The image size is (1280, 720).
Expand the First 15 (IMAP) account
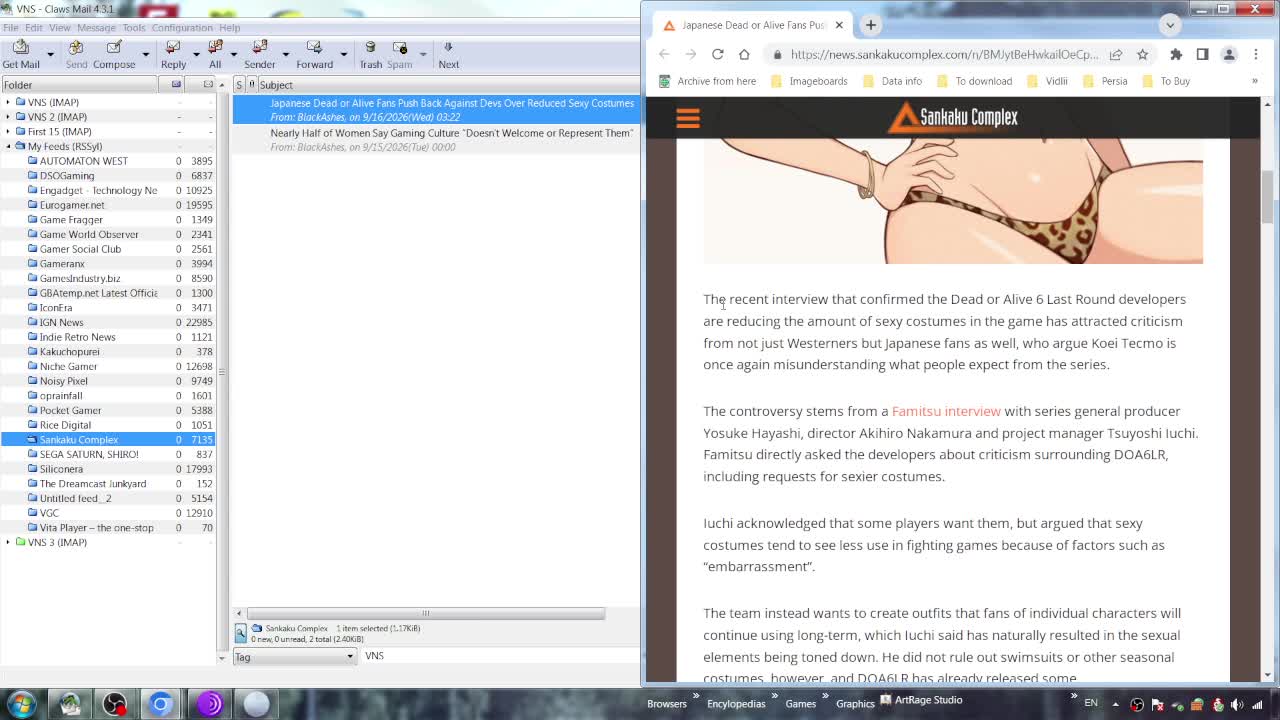click(x=8, y=131)
